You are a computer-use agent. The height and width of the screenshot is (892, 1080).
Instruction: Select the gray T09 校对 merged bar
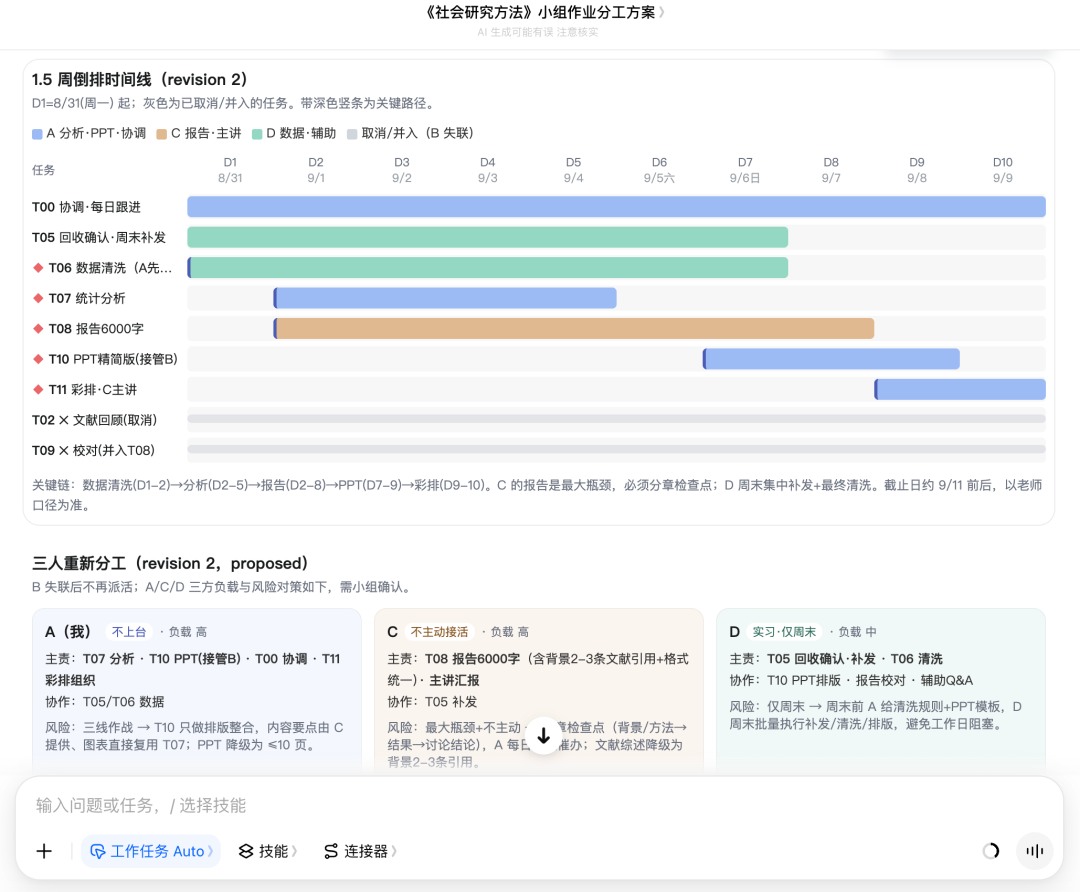coord(616,449)
